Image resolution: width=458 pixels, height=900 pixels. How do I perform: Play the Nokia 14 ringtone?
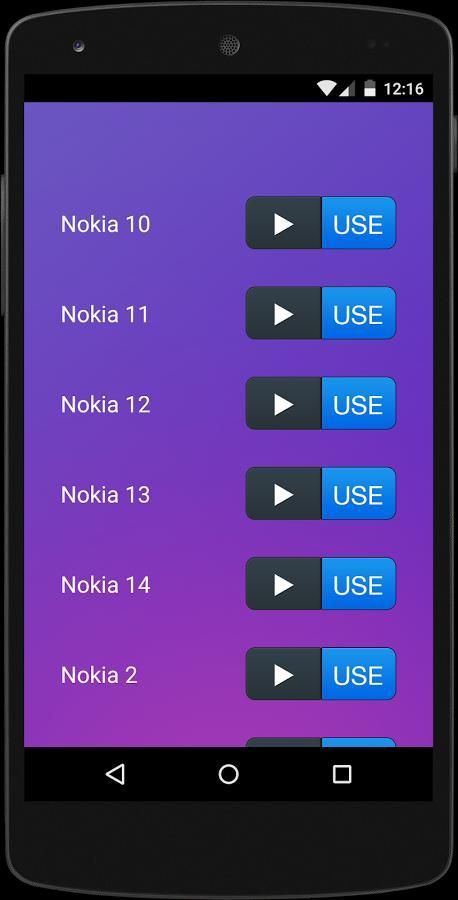(284, 583)
